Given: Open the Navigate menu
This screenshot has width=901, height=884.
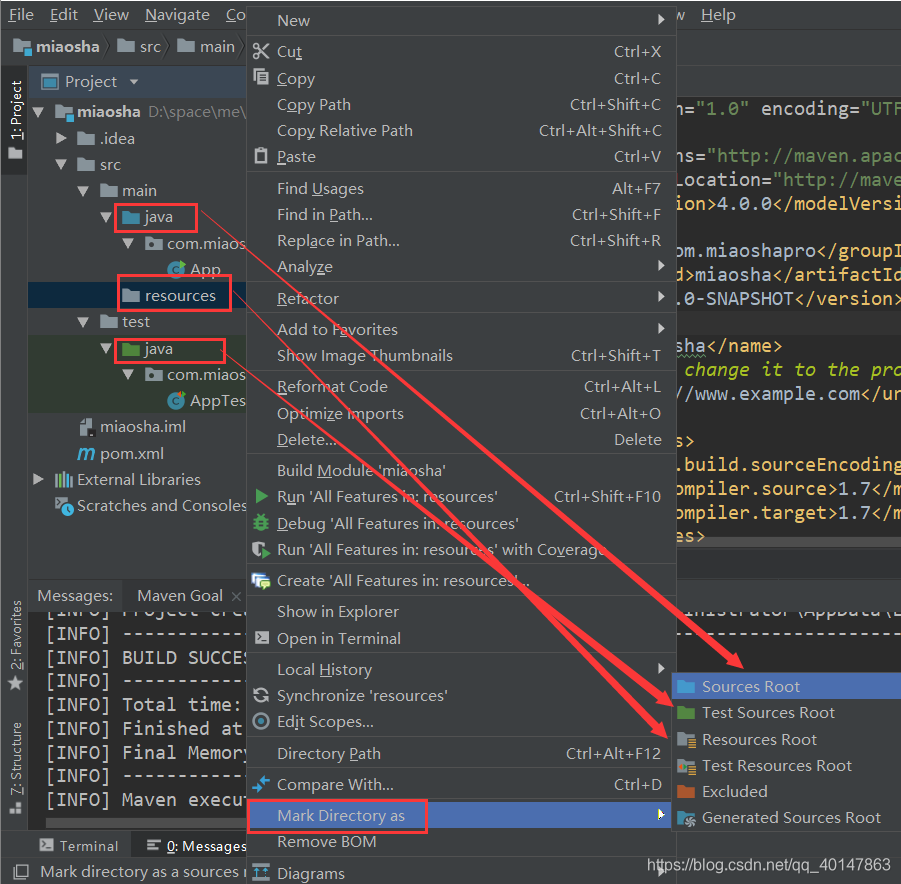Looking at the screenshot, I should click(177, 14).
